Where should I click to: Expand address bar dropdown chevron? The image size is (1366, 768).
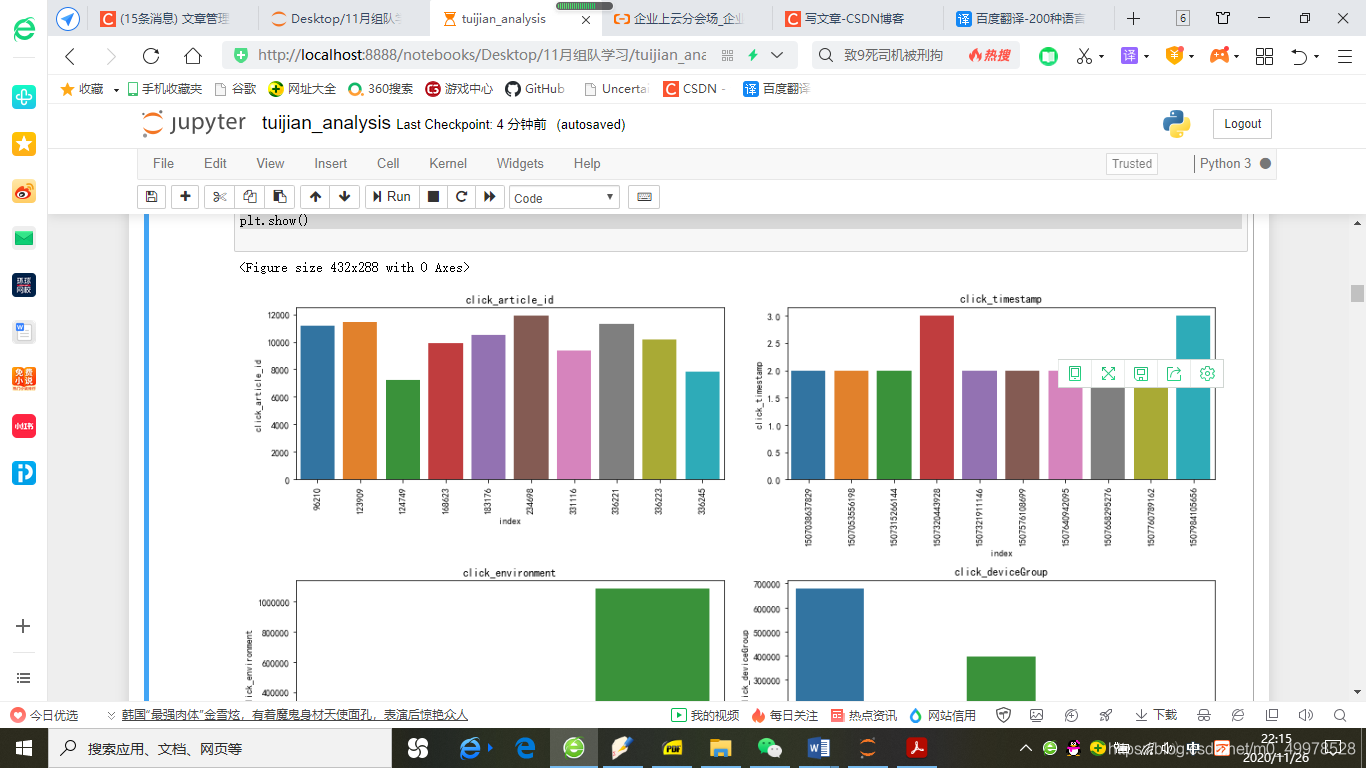pos(777,56)
